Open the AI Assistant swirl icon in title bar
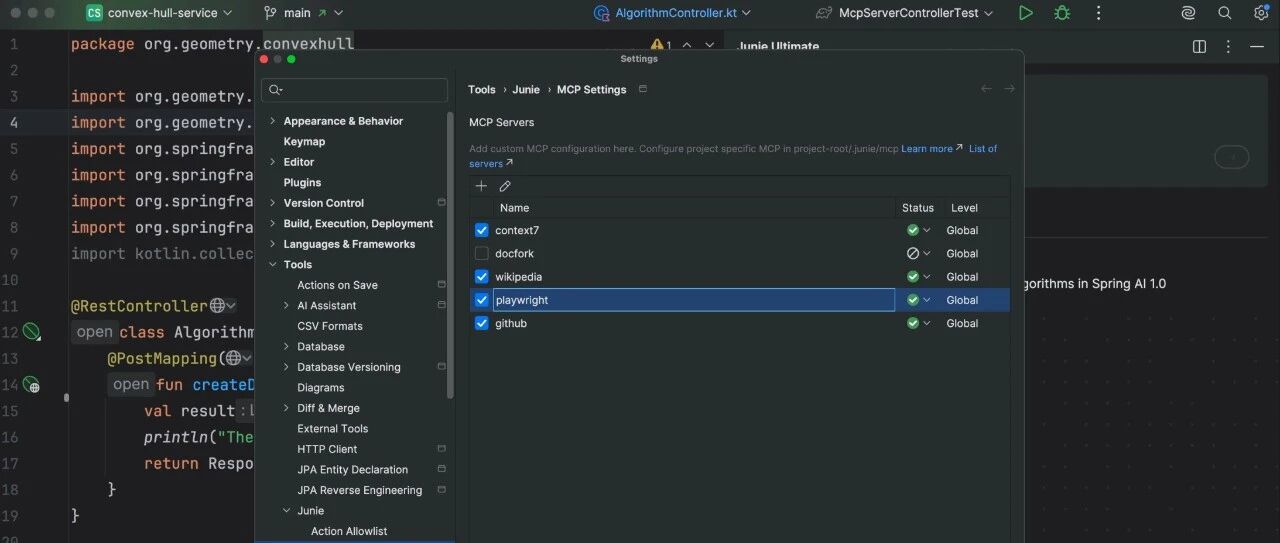Image resolution: width=1280 pixels, height=543 pixels. pos(1188,13)
